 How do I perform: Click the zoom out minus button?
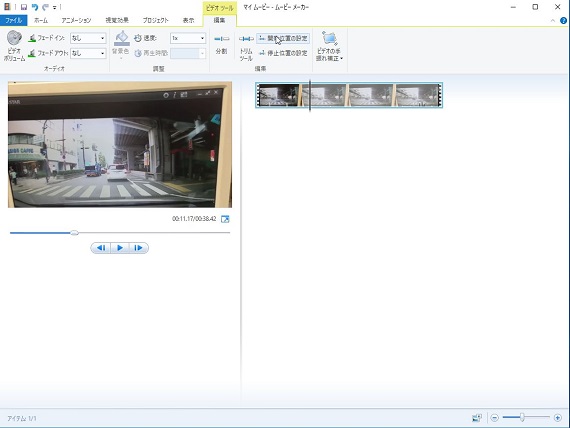[494, 418]
